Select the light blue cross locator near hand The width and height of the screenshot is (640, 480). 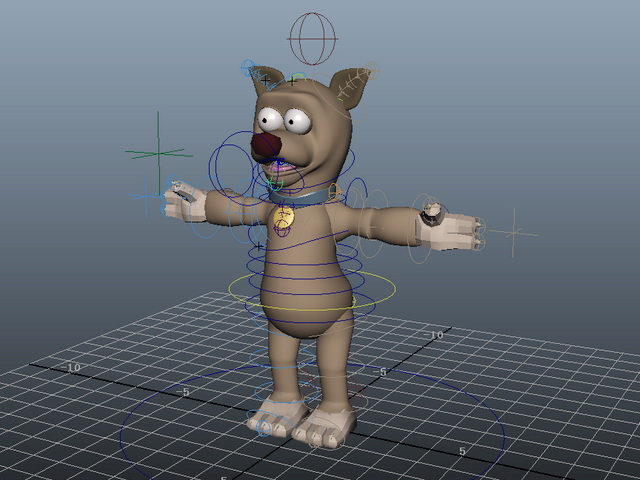pyautogui.click(x=147, y=196)
